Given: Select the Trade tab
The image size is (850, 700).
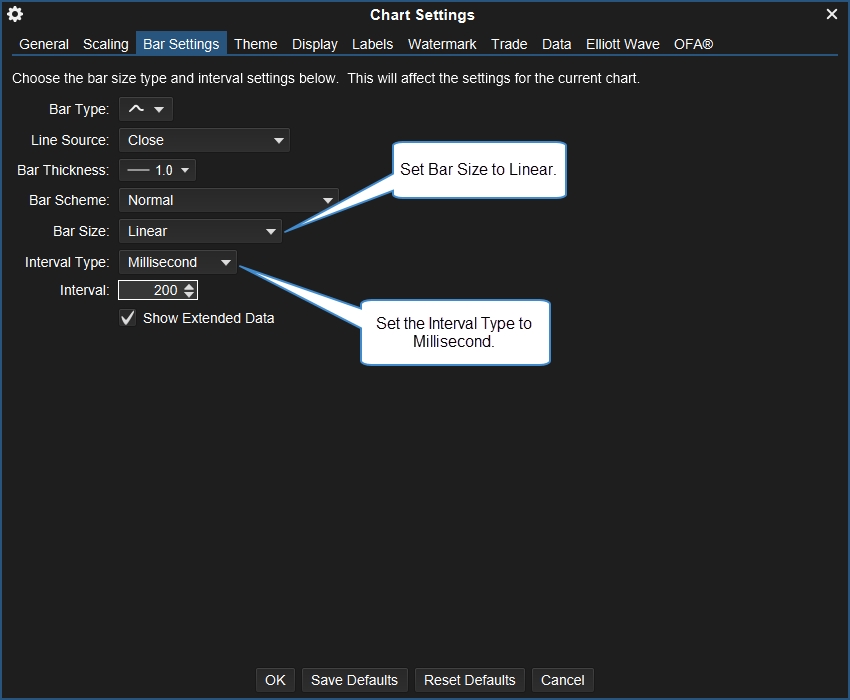Looking at the screenshot, I should [x=509, y=44].
